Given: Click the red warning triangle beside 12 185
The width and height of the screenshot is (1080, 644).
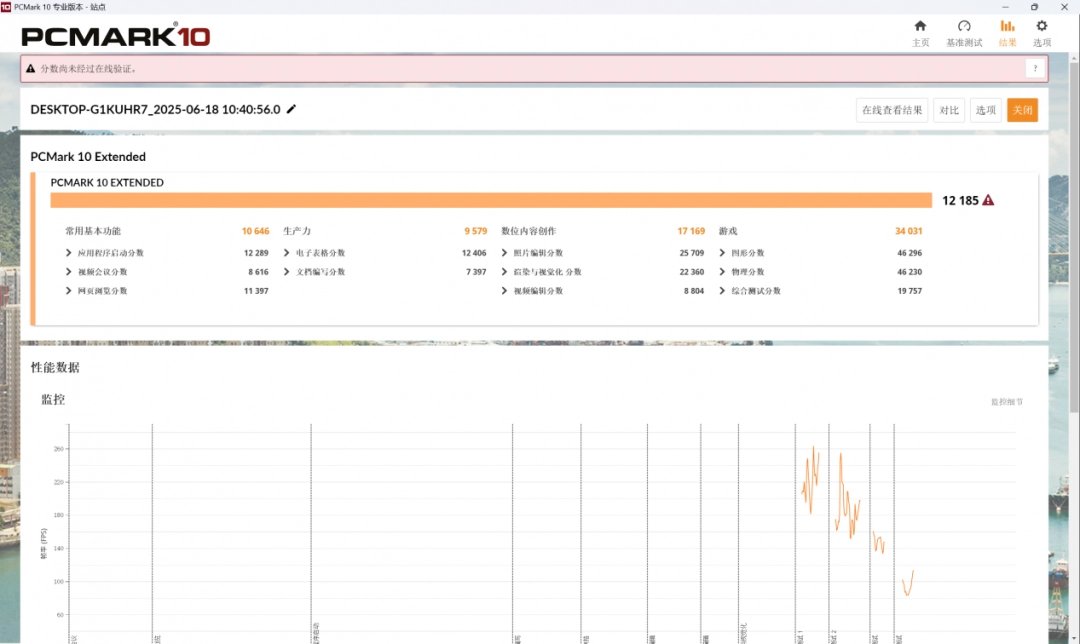Looking at the screenshot, I should [988, 200].
